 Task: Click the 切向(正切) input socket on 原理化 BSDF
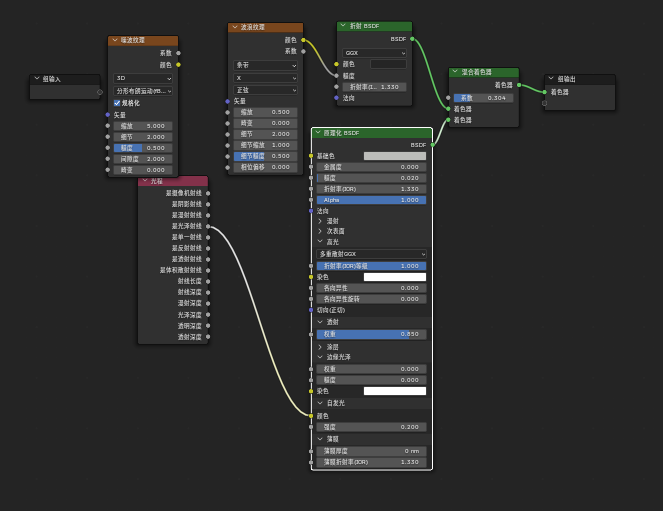pyautogui.click(x=311, y=310)
